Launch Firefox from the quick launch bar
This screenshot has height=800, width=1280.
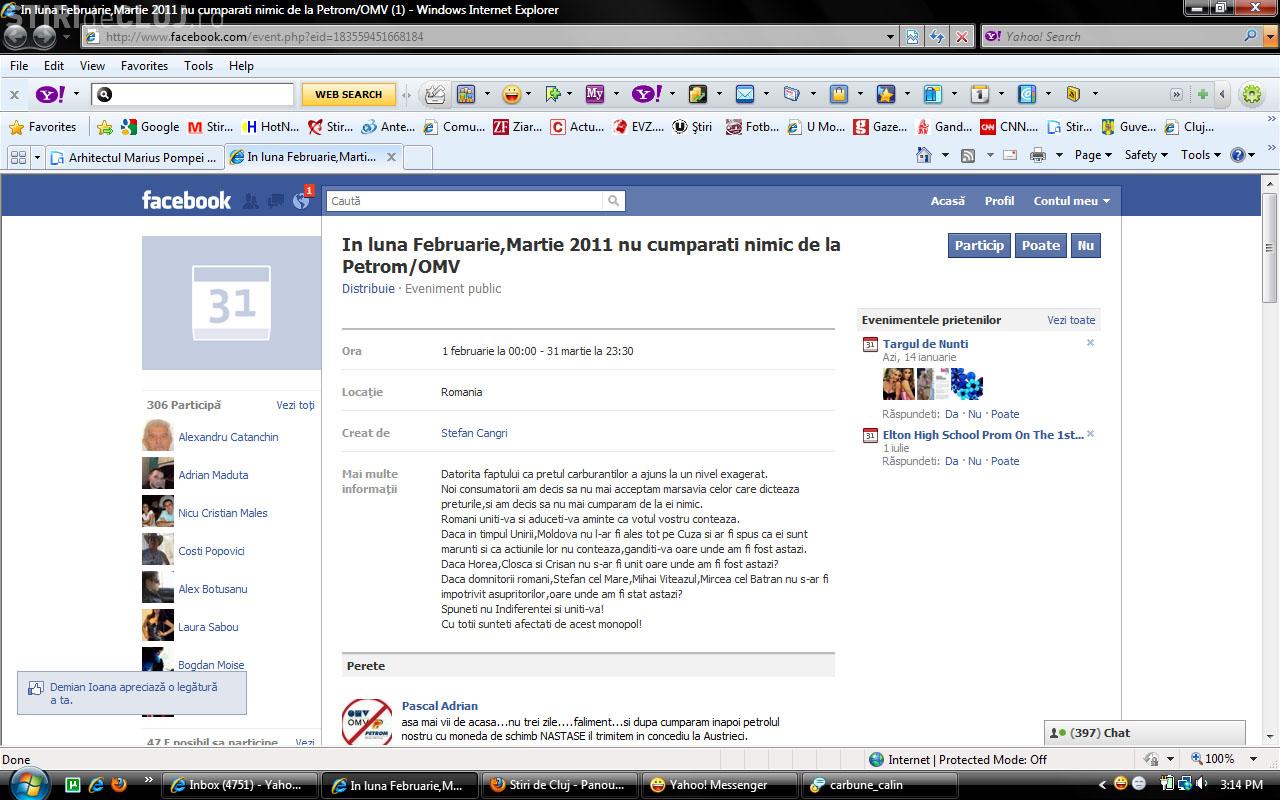coord(119,784)
